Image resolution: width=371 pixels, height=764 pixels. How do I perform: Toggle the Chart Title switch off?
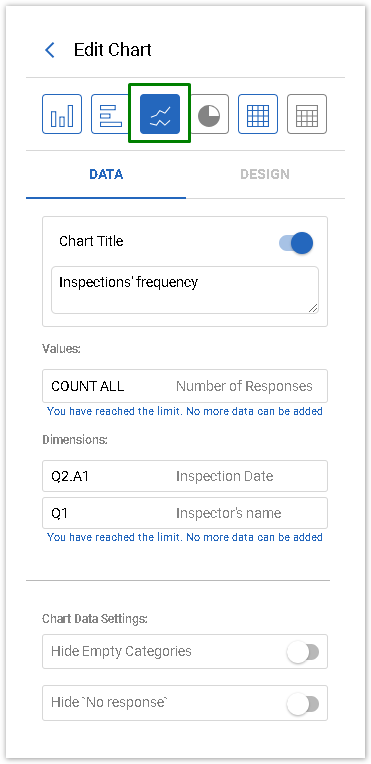tap(296, 243)
